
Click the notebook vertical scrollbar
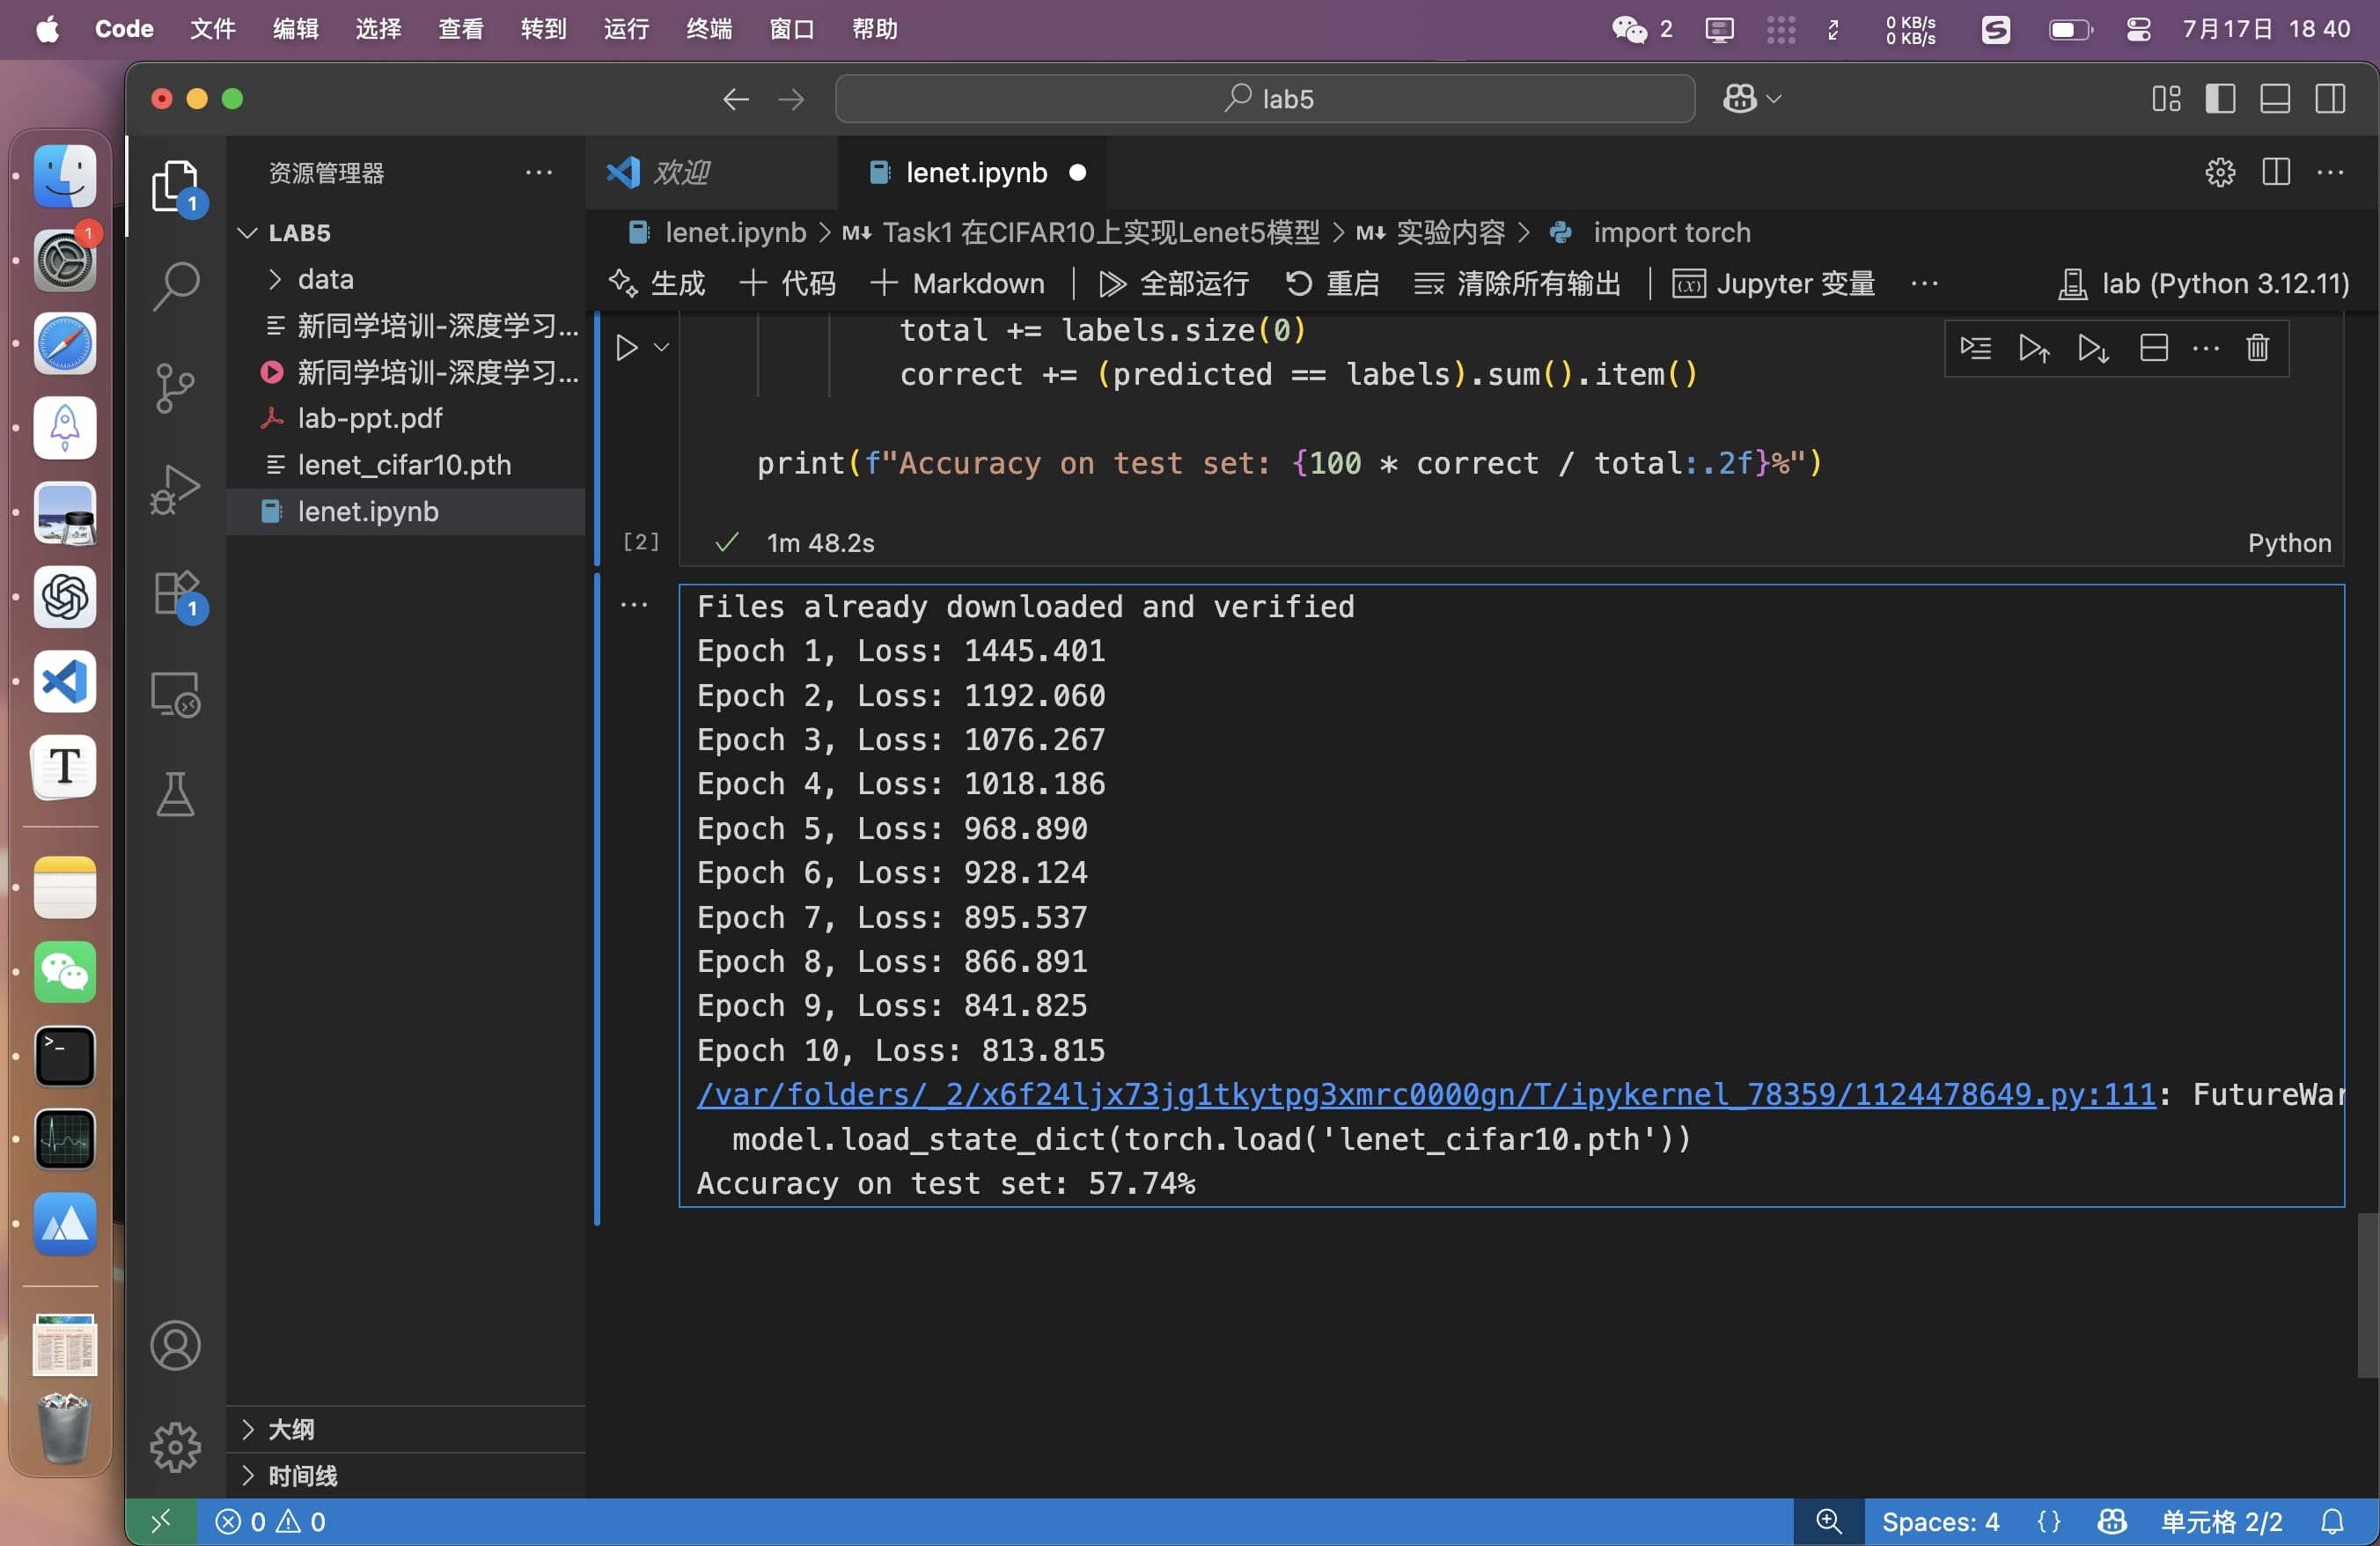point(2367,1294)
